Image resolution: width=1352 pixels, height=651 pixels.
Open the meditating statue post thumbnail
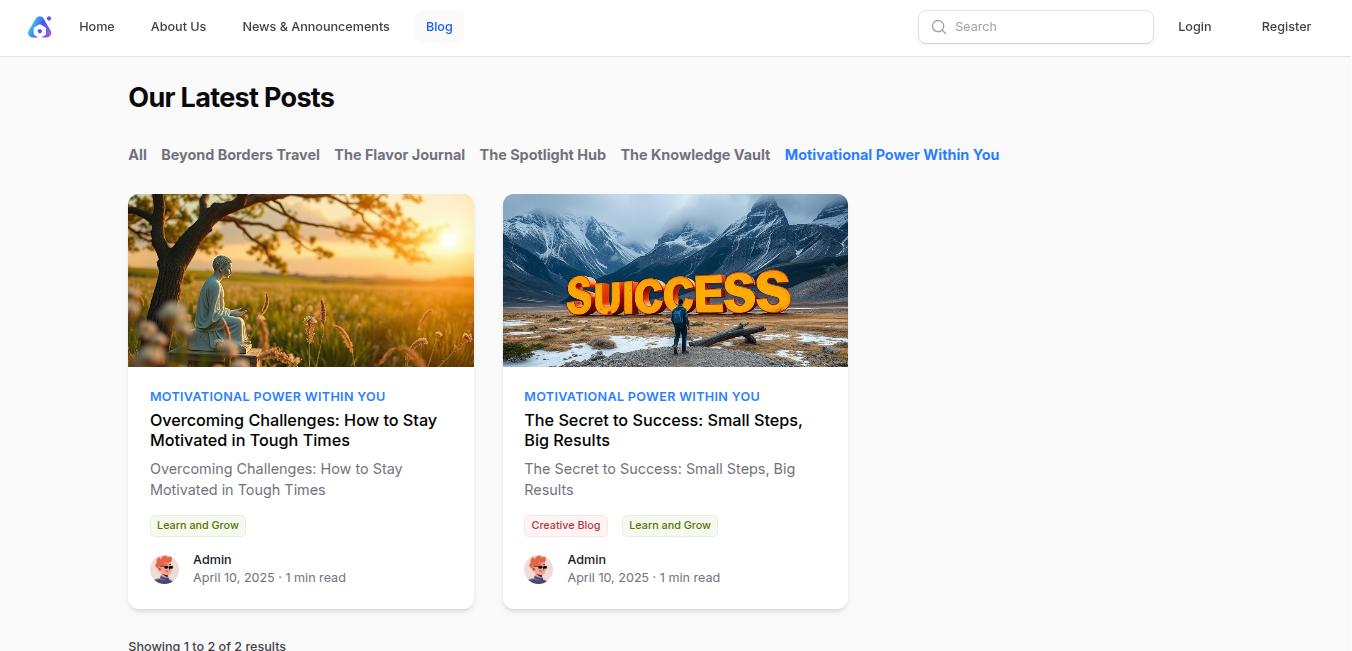pos(301,280)
